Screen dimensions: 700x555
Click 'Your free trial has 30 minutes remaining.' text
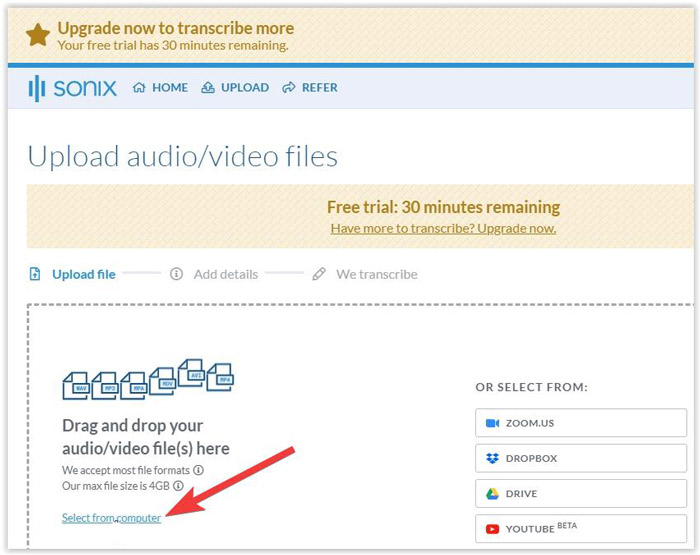coord(173,46)
